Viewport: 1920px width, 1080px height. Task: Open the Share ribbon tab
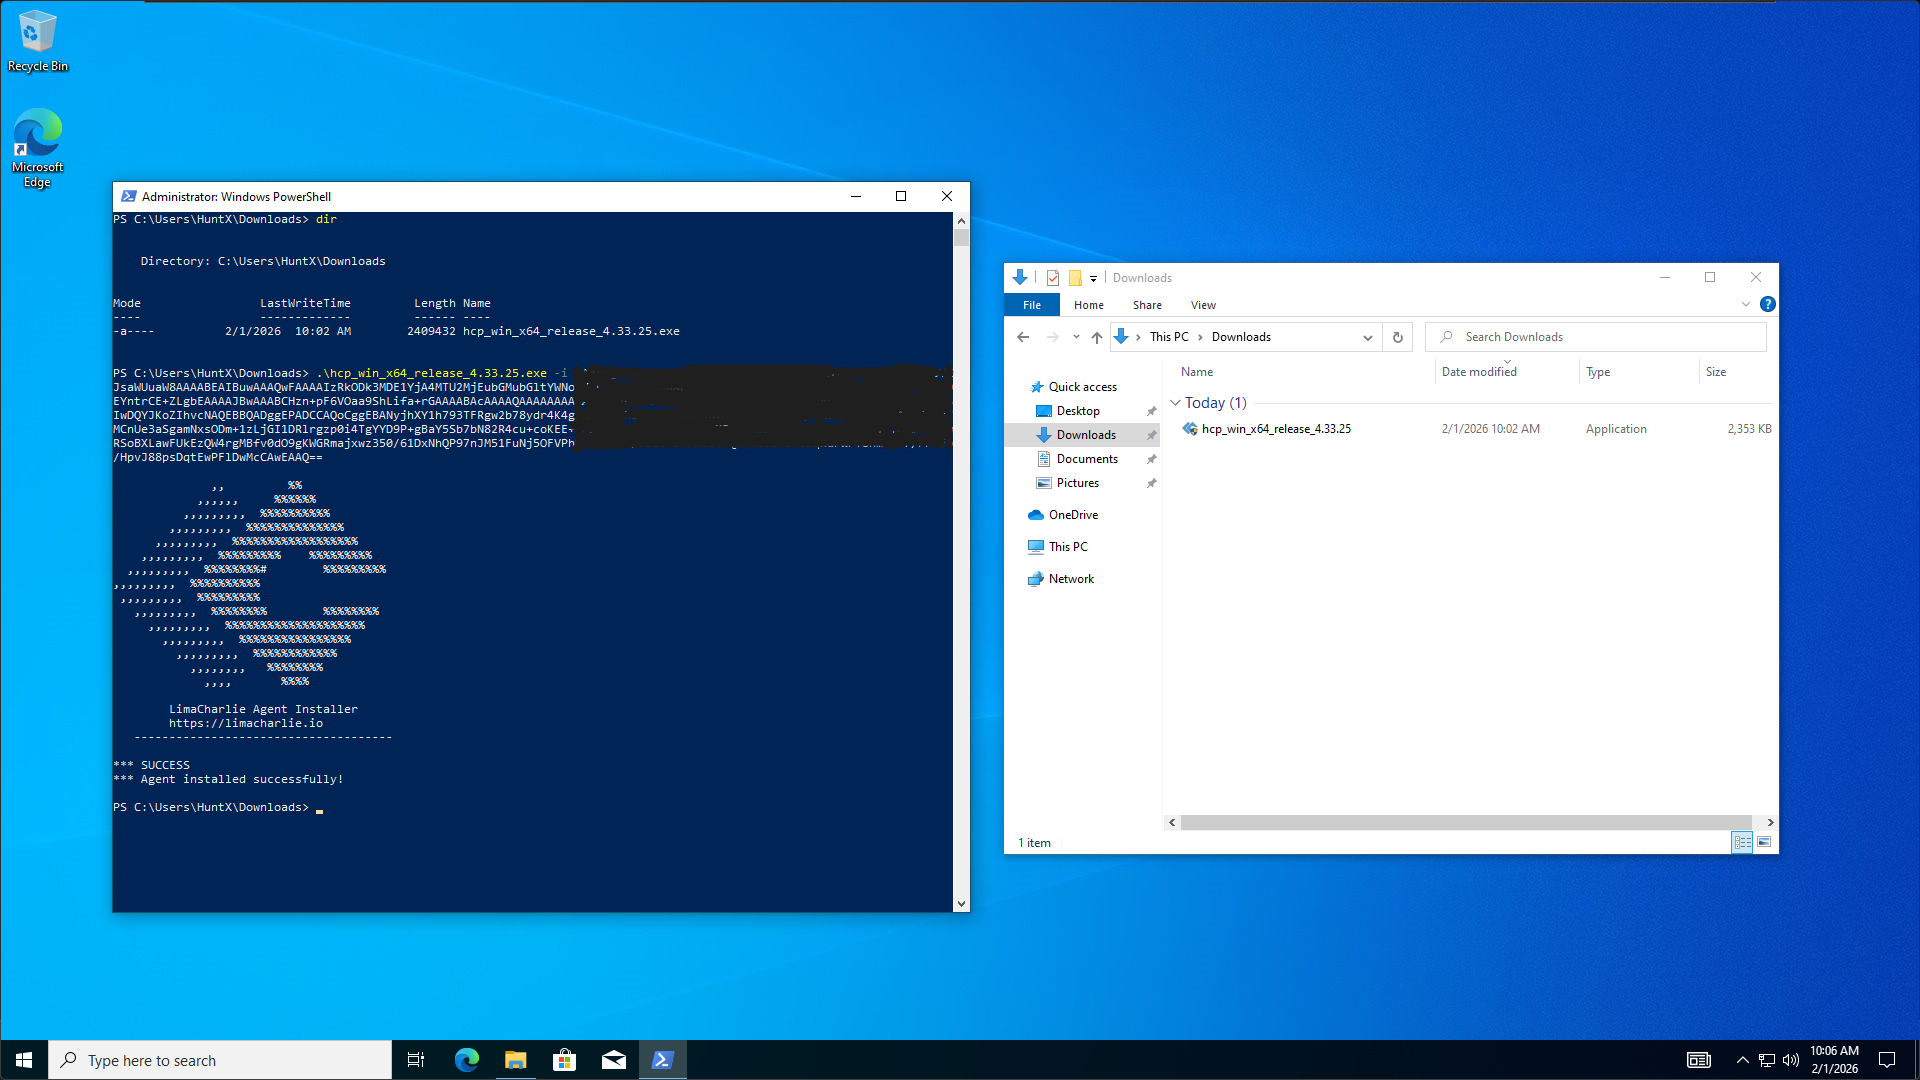point(1147,305)
